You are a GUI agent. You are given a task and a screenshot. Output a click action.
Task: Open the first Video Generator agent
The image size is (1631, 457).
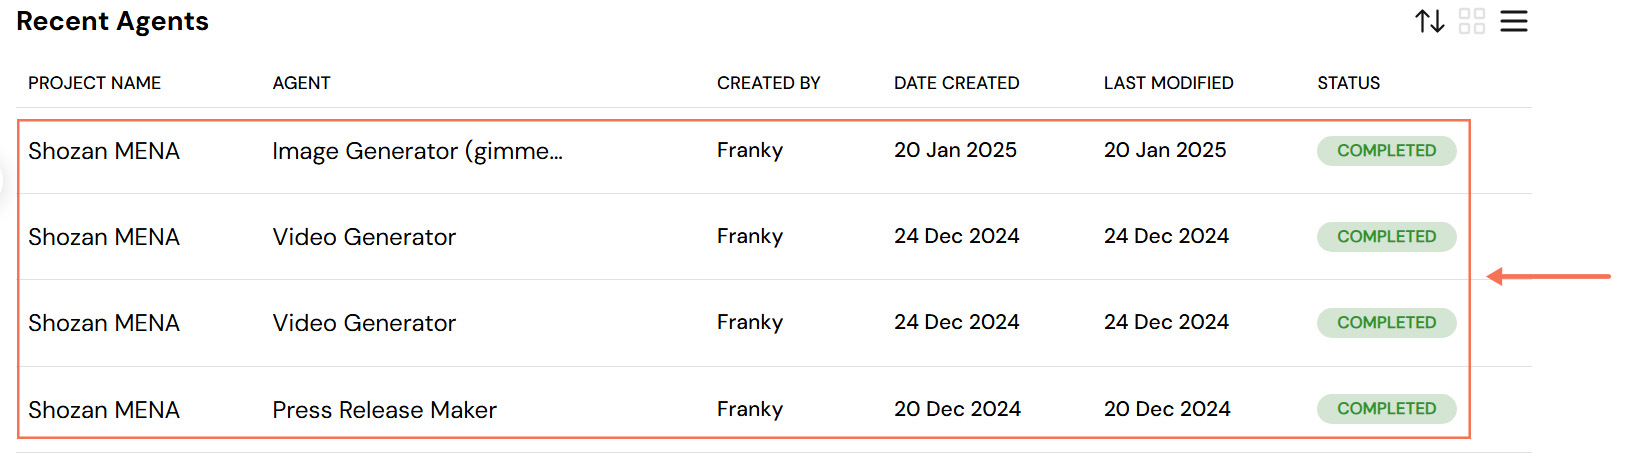[364, 237]
